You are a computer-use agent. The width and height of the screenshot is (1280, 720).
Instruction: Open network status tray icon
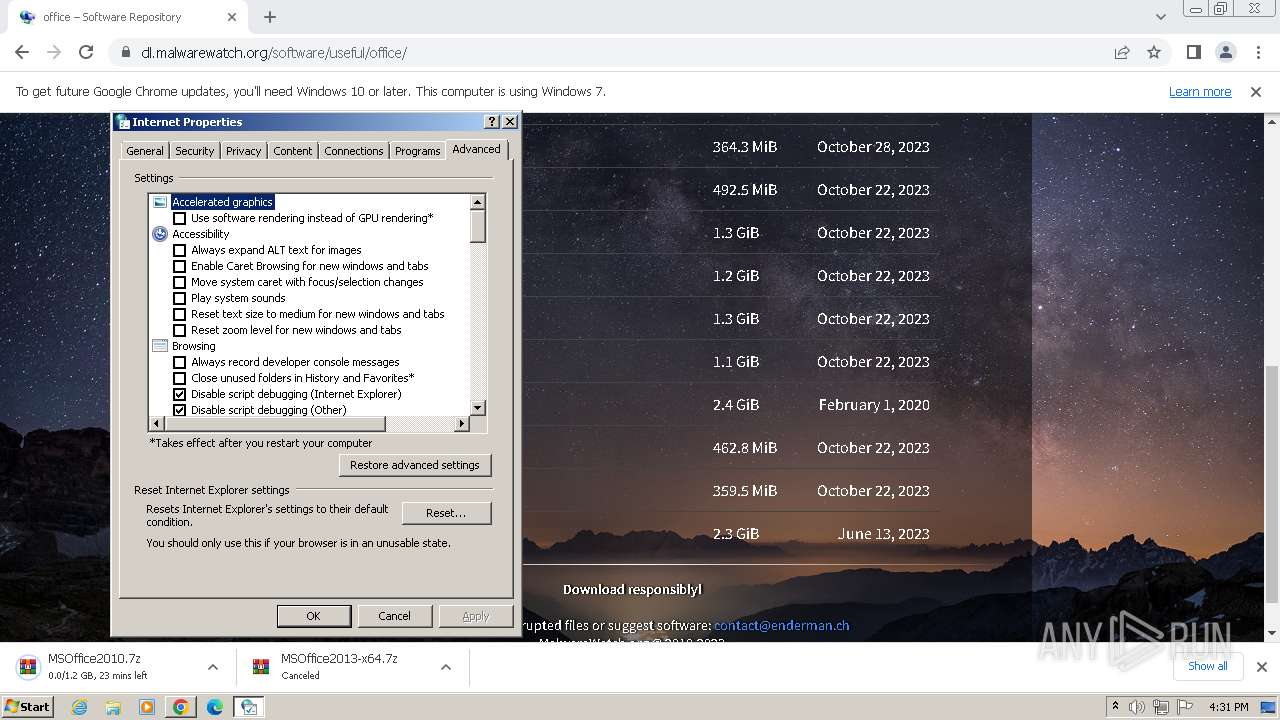click(x=1161, y=707)
